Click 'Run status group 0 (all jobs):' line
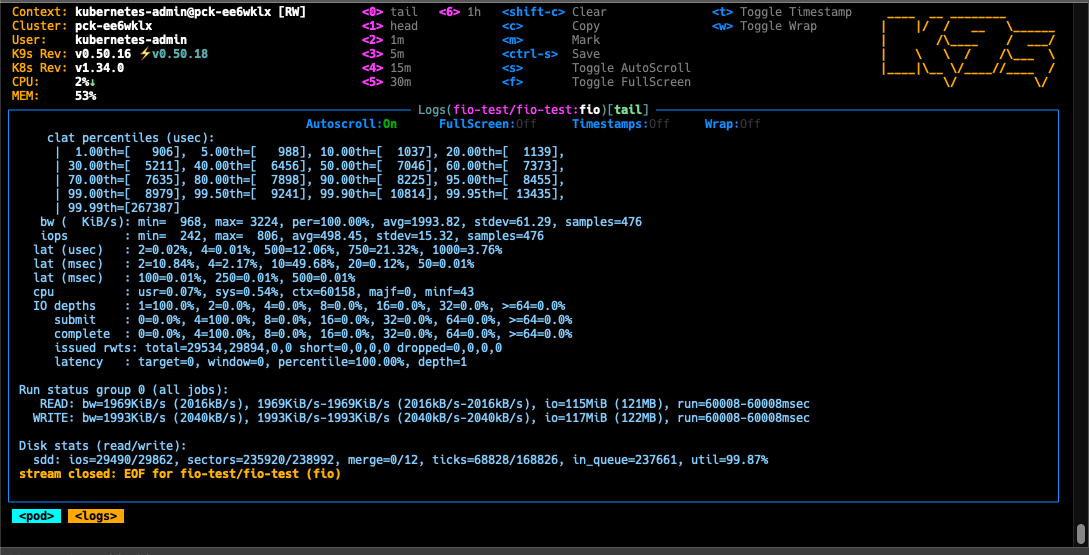 124,390
